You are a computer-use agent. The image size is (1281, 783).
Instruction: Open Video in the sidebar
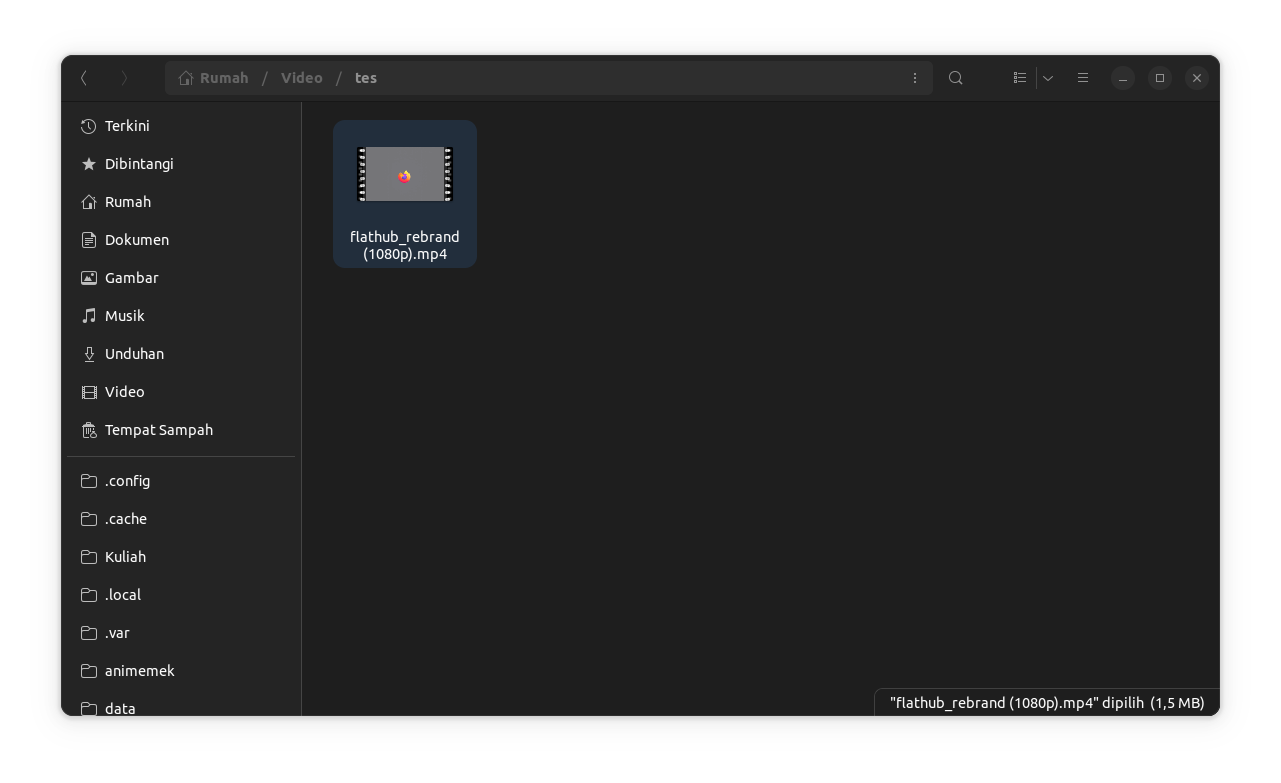(x=181, y=392)
